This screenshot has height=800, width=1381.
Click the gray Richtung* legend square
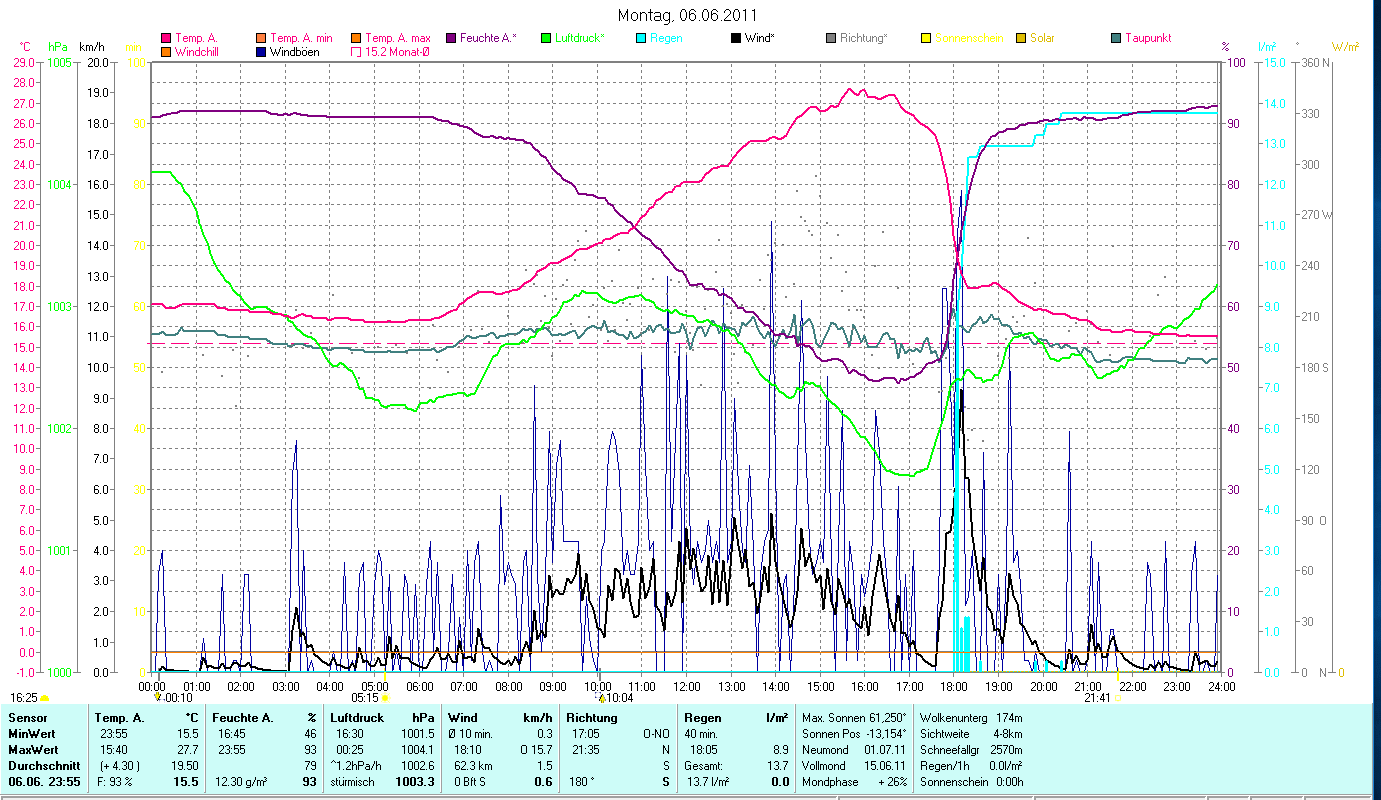click(830, 38)
